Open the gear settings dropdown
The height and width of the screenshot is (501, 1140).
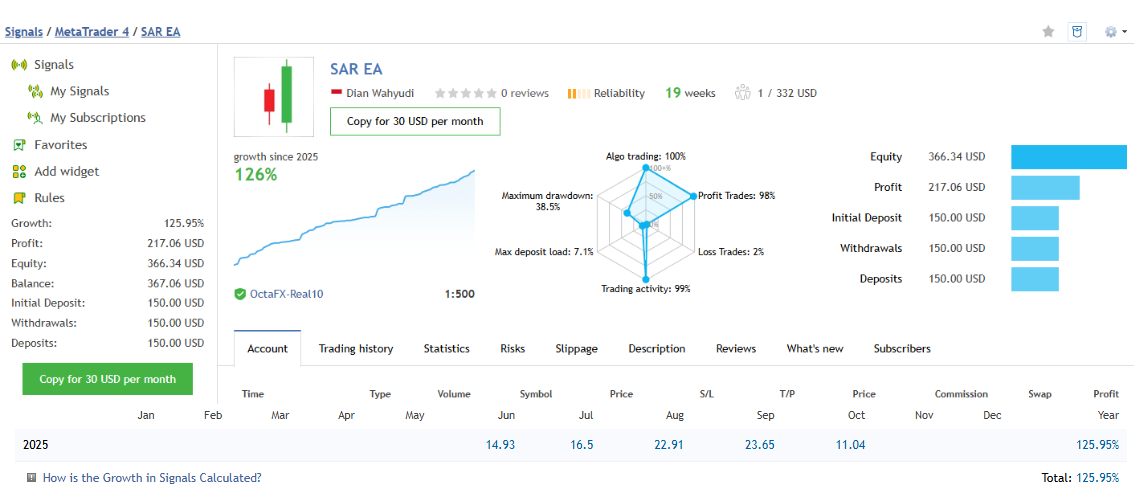pos(1114,32)
